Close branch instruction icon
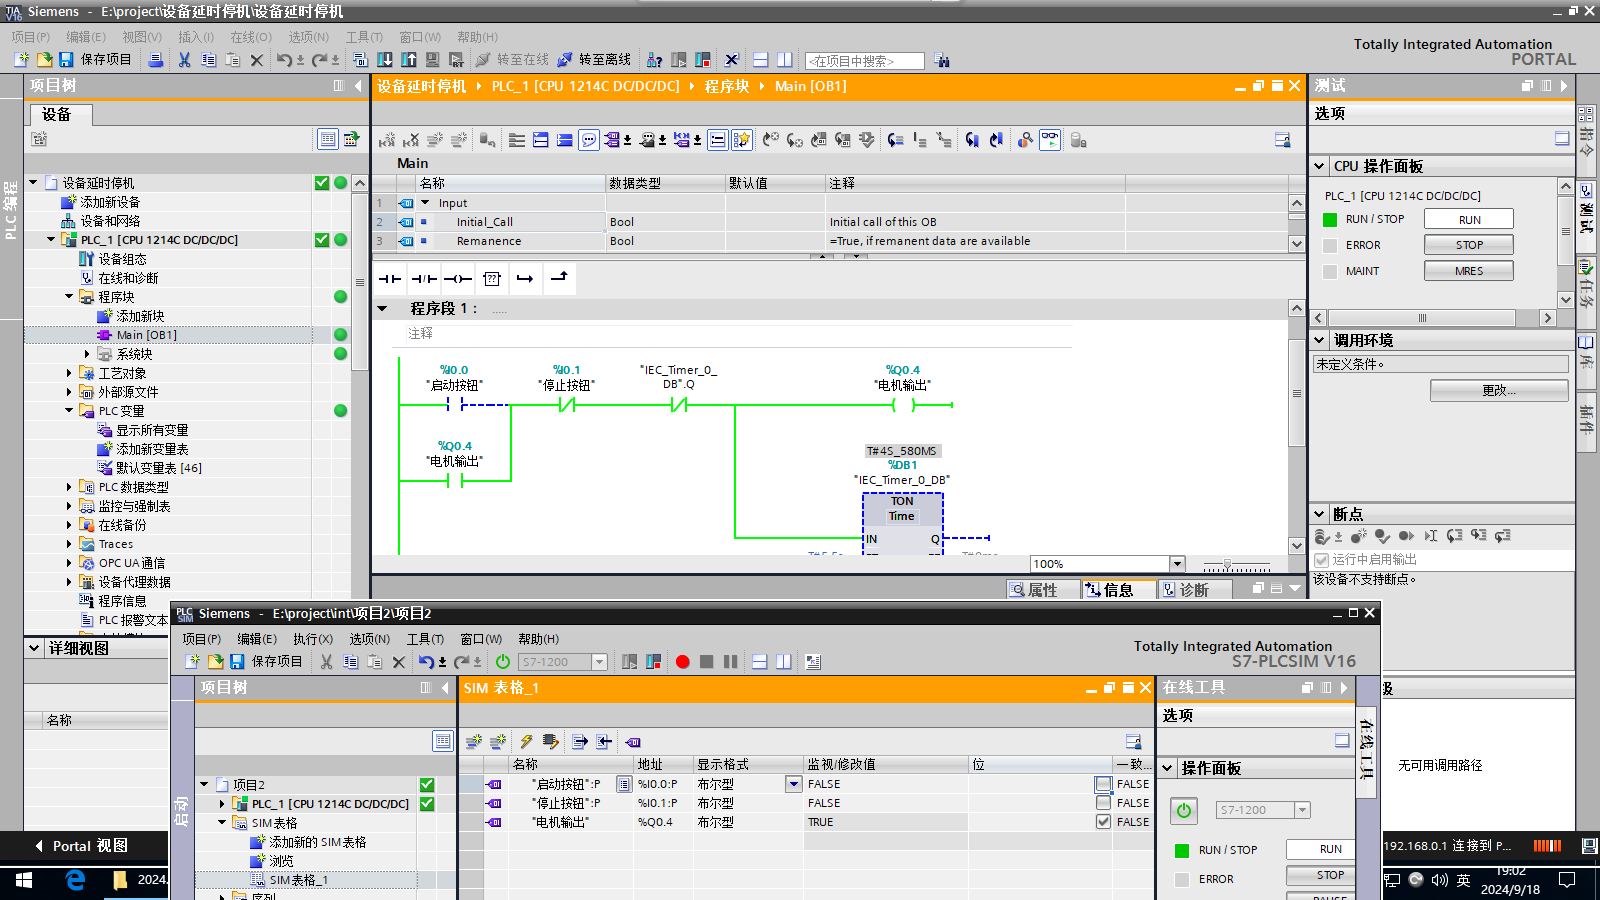The image size is (1600, 900). pyautogui.click(x=559, y=279)
